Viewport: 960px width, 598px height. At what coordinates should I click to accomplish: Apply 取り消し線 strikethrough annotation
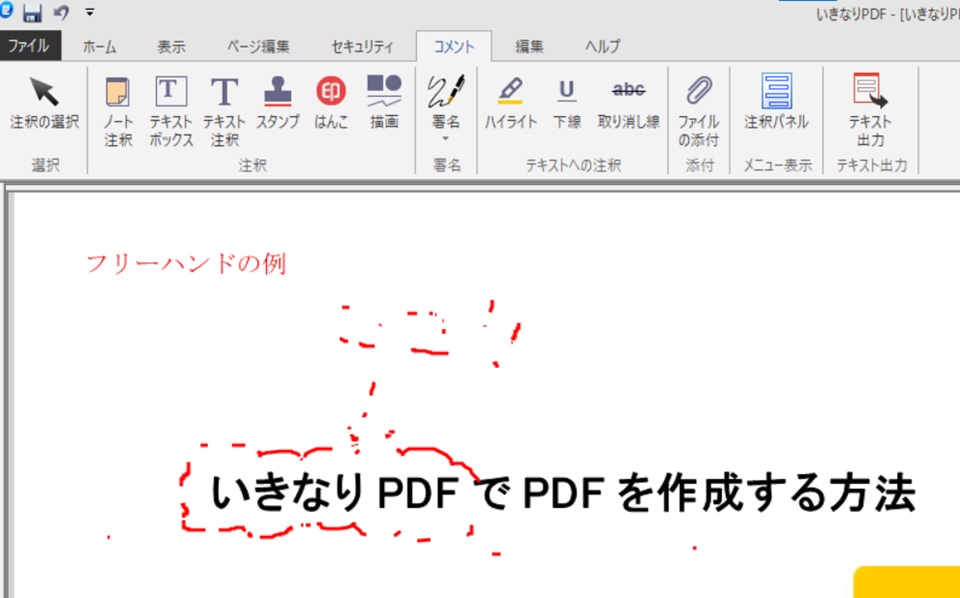629,104
